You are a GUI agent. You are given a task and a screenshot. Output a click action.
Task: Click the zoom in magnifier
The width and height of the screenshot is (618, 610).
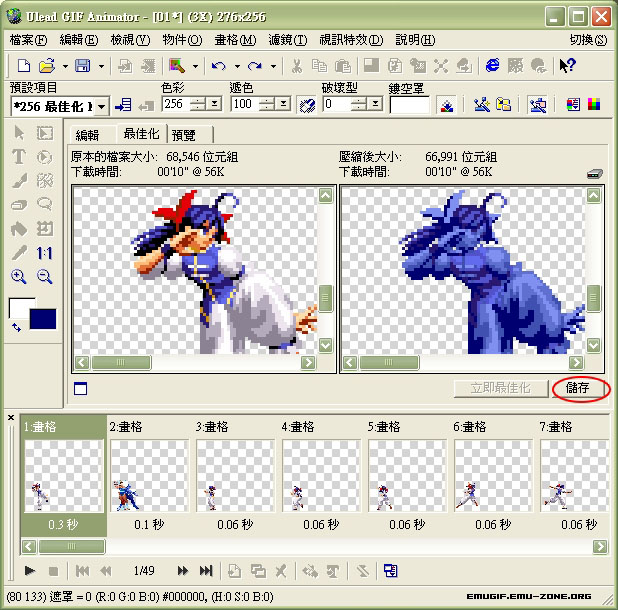(x=19, y=277)
